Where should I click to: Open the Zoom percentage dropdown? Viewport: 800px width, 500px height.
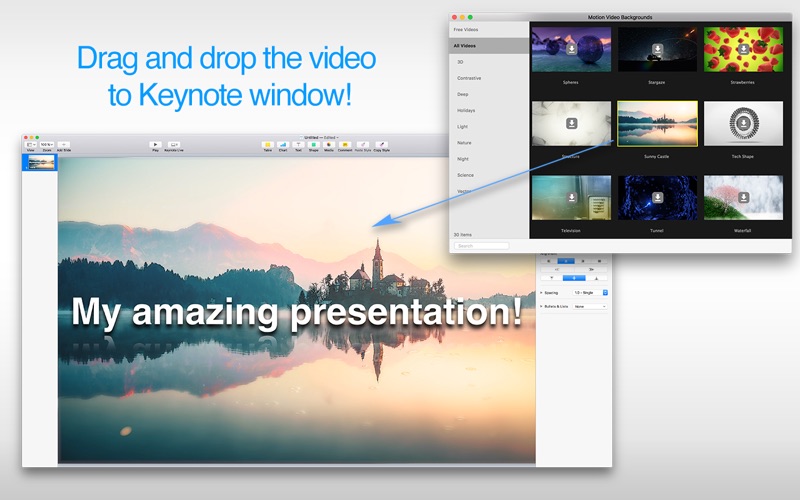click(x=47, y=145)
